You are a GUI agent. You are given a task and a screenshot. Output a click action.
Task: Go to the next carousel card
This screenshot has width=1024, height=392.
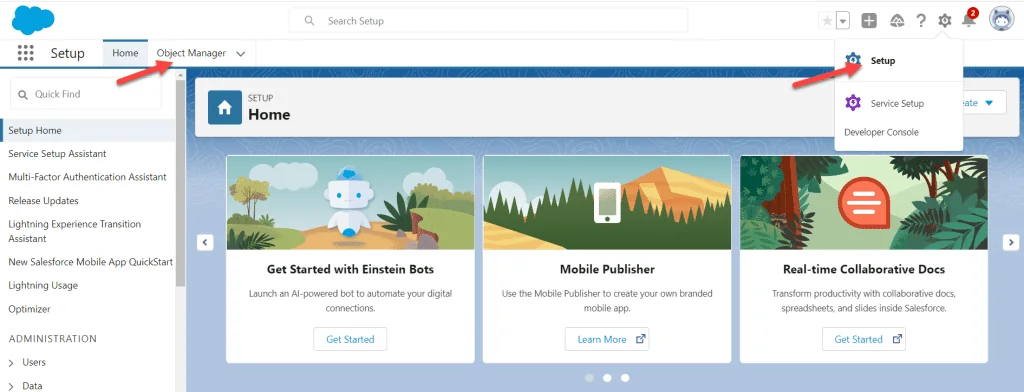click(x=1011, y=242)
